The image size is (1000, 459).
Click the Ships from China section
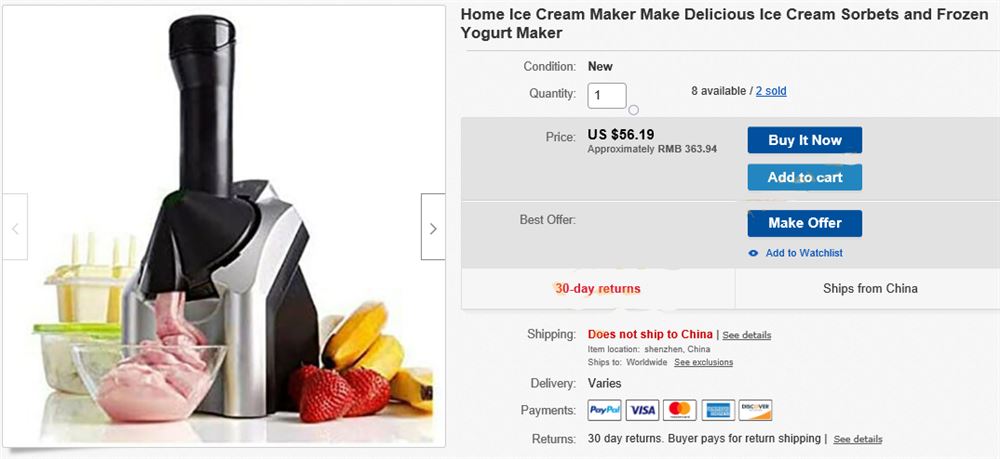869,289
